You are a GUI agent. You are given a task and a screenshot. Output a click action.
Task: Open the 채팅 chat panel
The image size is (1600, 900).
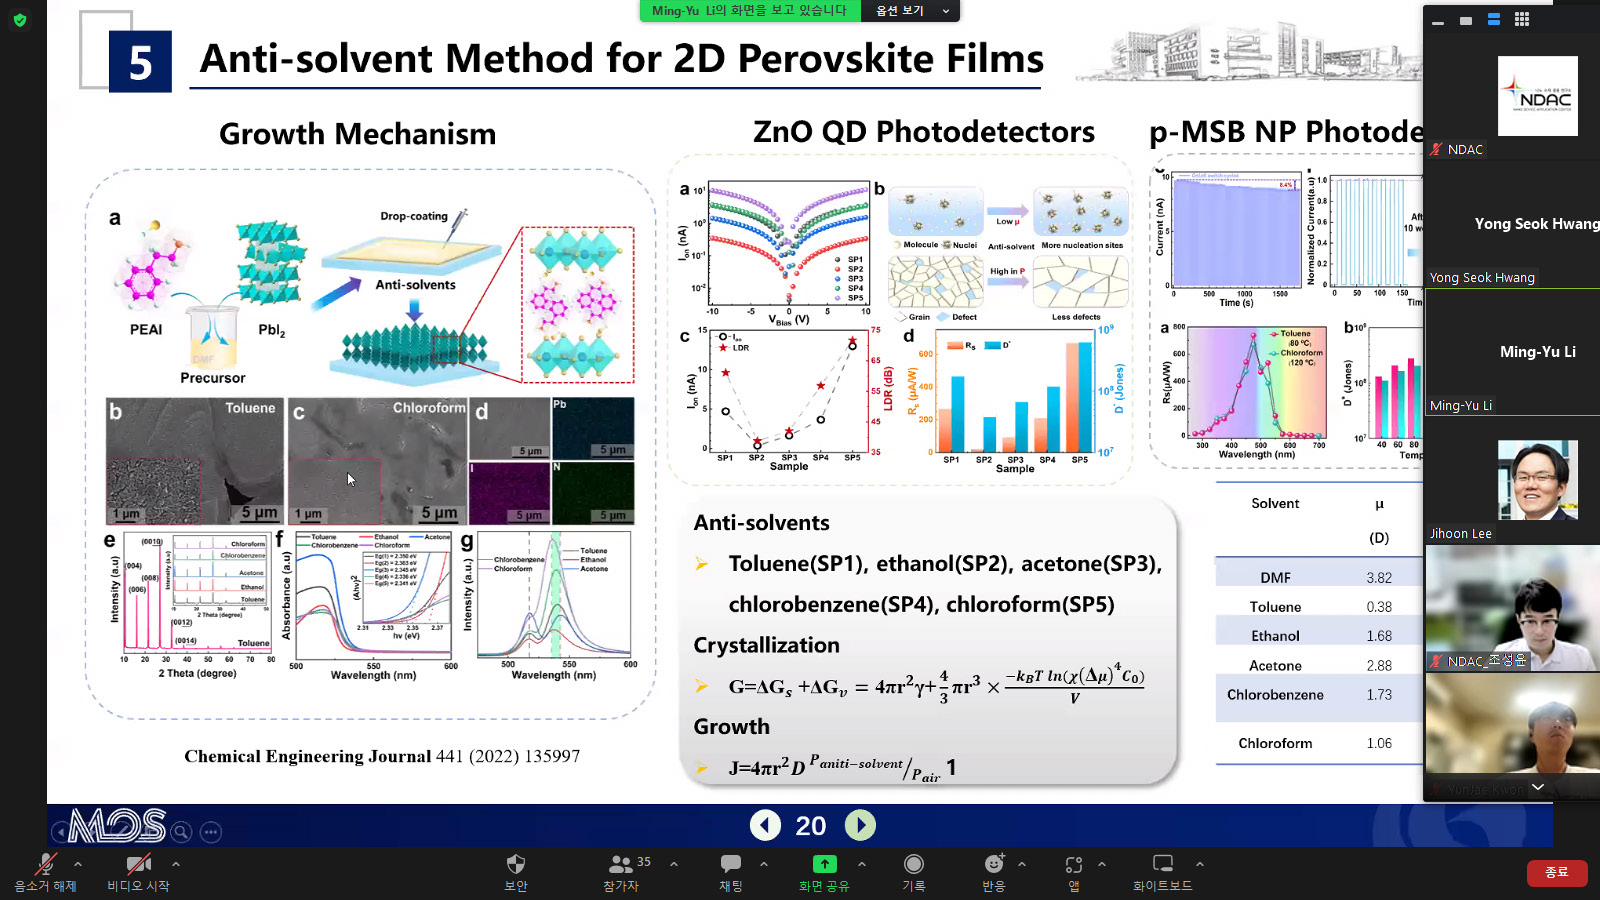coord(731,872)
